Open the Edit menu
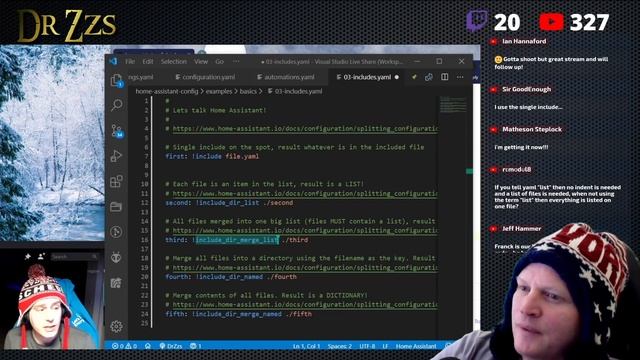Viewport: 640px width, 360px height. 147,62
